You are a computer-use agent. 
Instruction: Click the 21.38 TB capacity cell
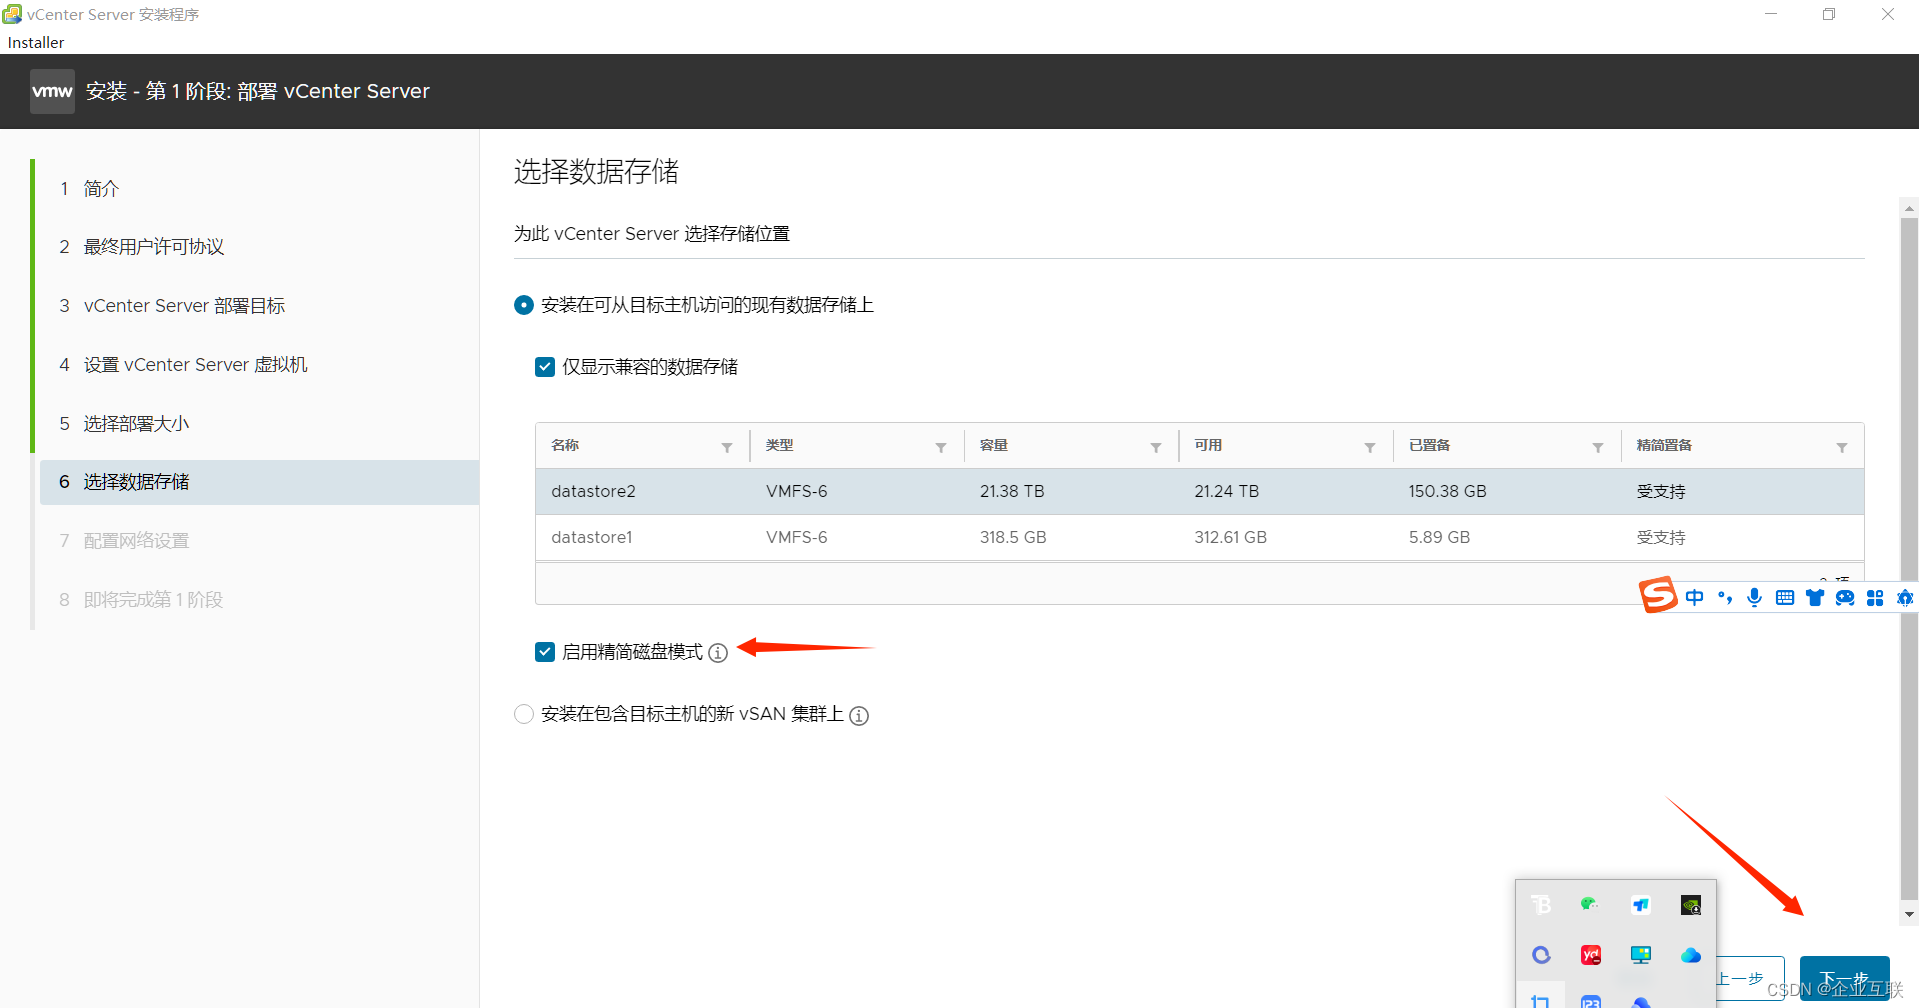[1012, 491]
